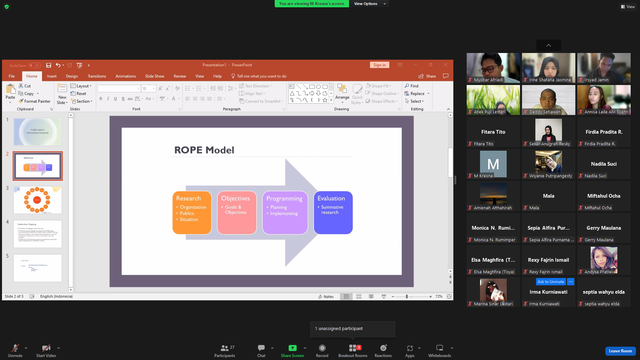
Task: Click Sign in button in PowerPoint
Action: click(380, 65)
